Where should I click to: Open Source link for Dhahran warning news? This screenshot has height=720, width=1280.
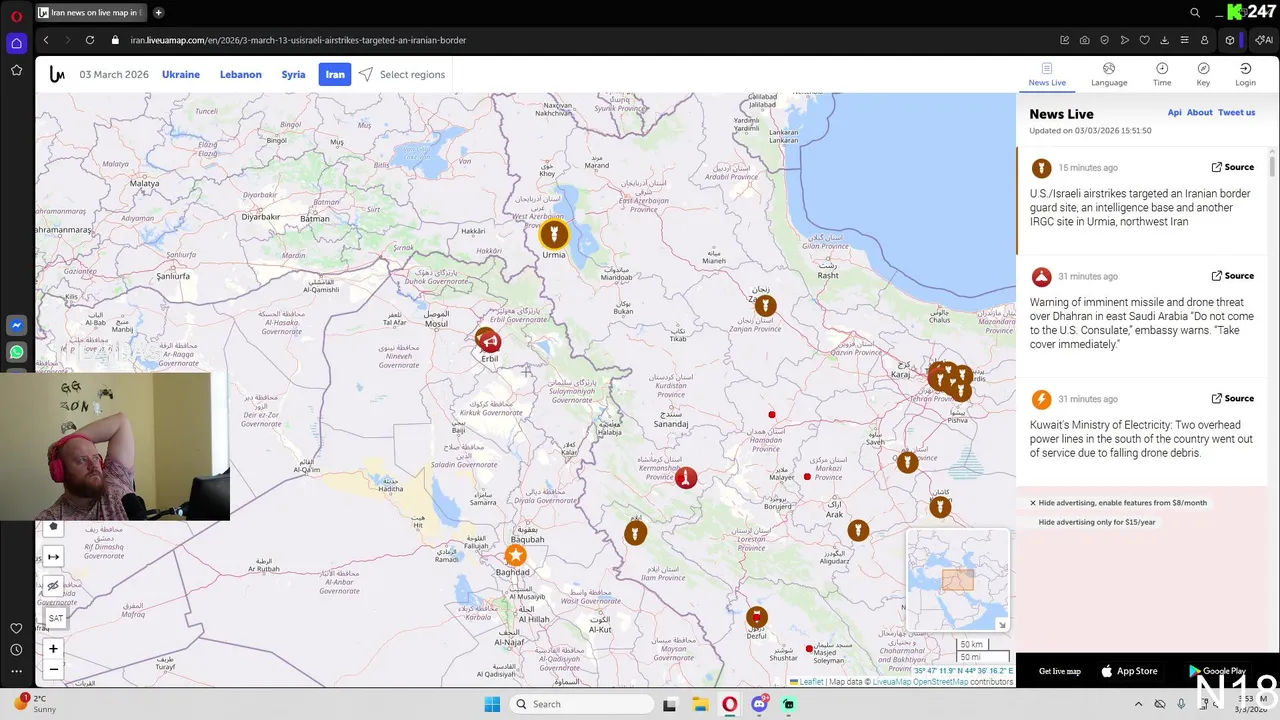1233,276
